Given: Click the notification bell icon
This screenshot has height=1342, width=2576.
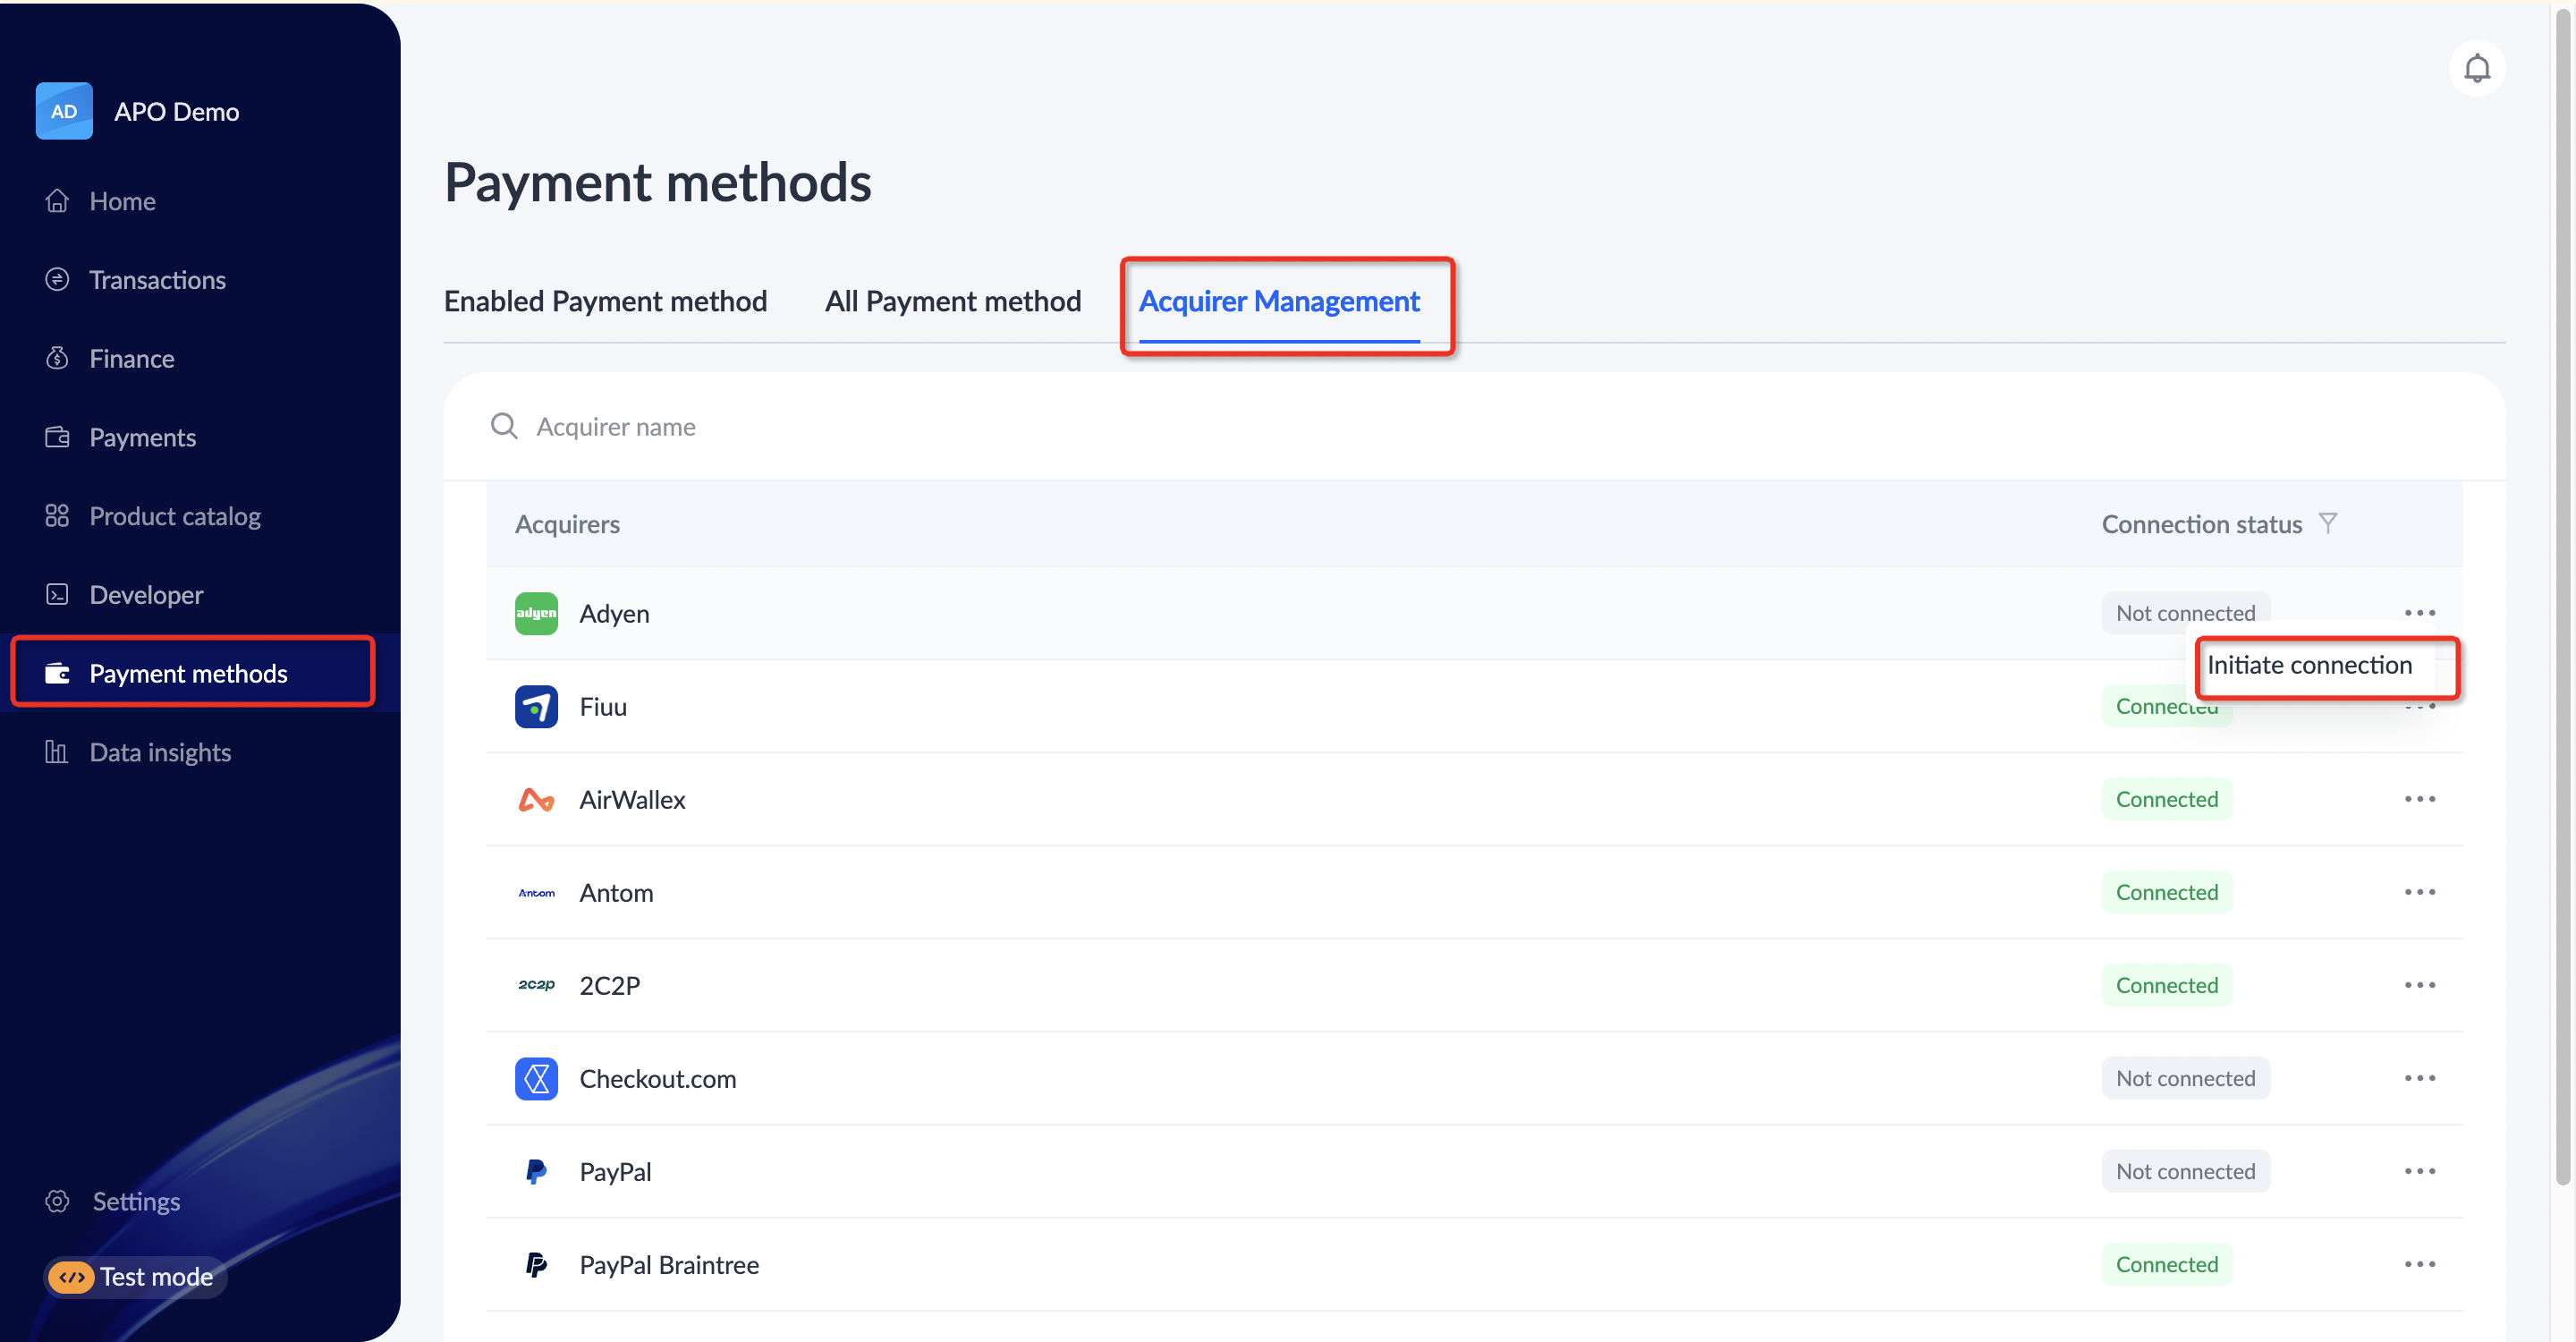Looking at the screenshot, I should coord(2476,68).
